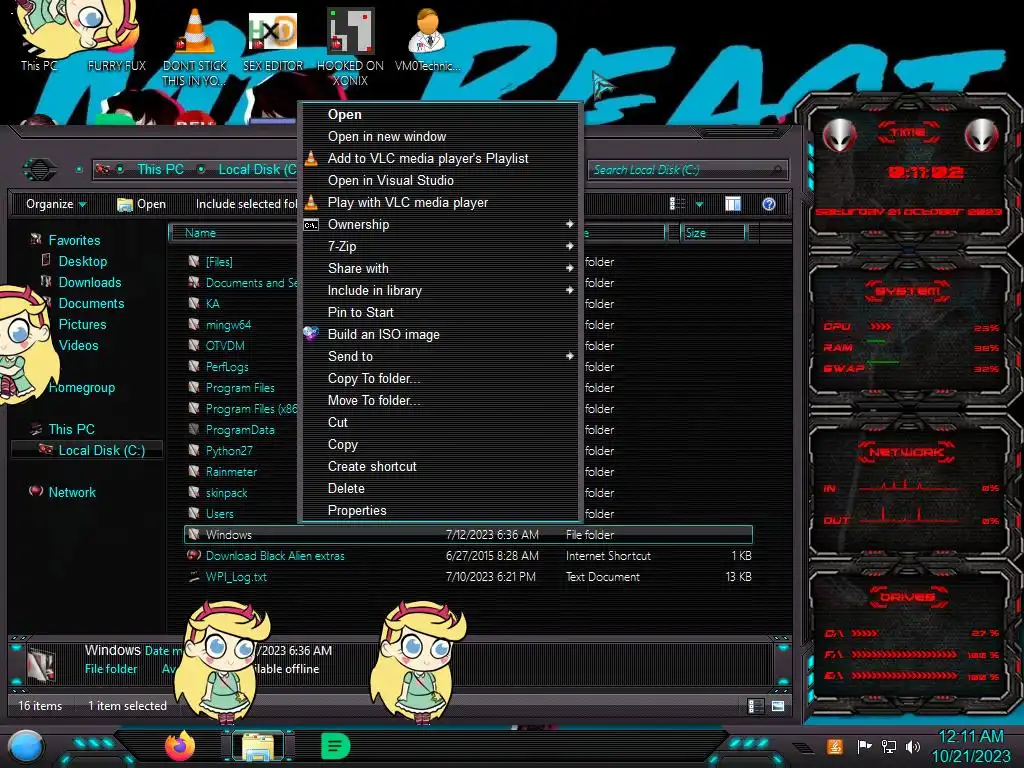
Task: Click the search magnifier icon
Action: point(776,170)
